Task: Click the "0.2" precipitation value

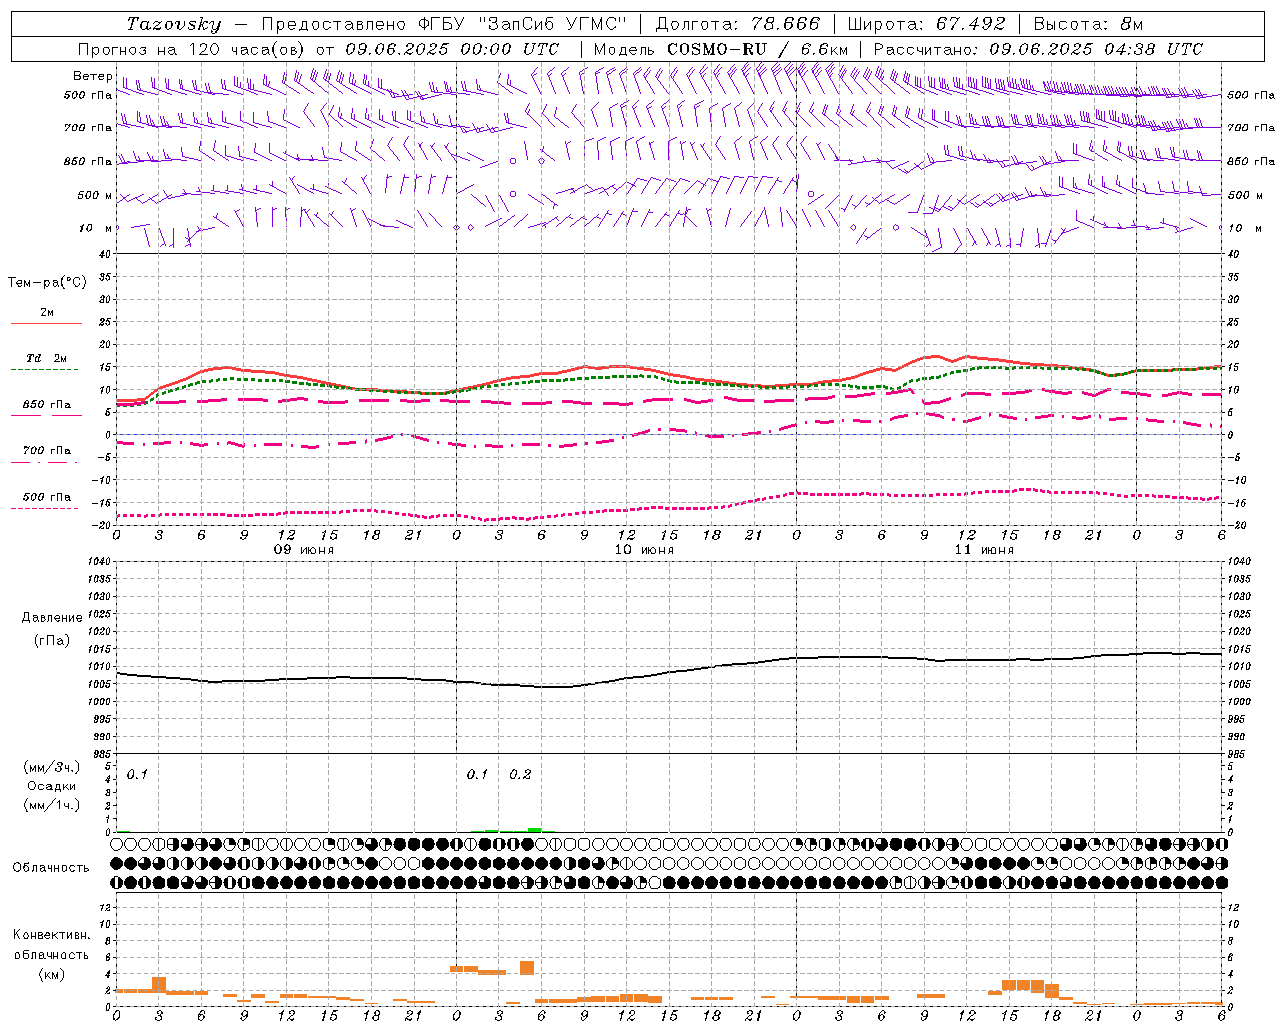Action: pos(520,775)
